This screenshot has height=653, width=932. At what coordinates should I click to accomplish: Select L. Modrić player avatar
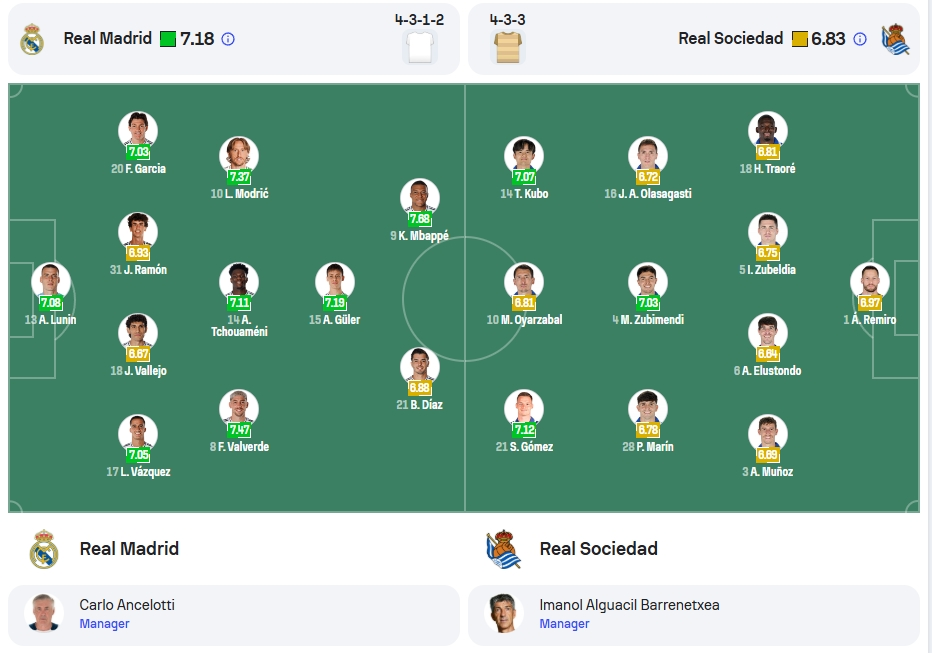[239, 156]
